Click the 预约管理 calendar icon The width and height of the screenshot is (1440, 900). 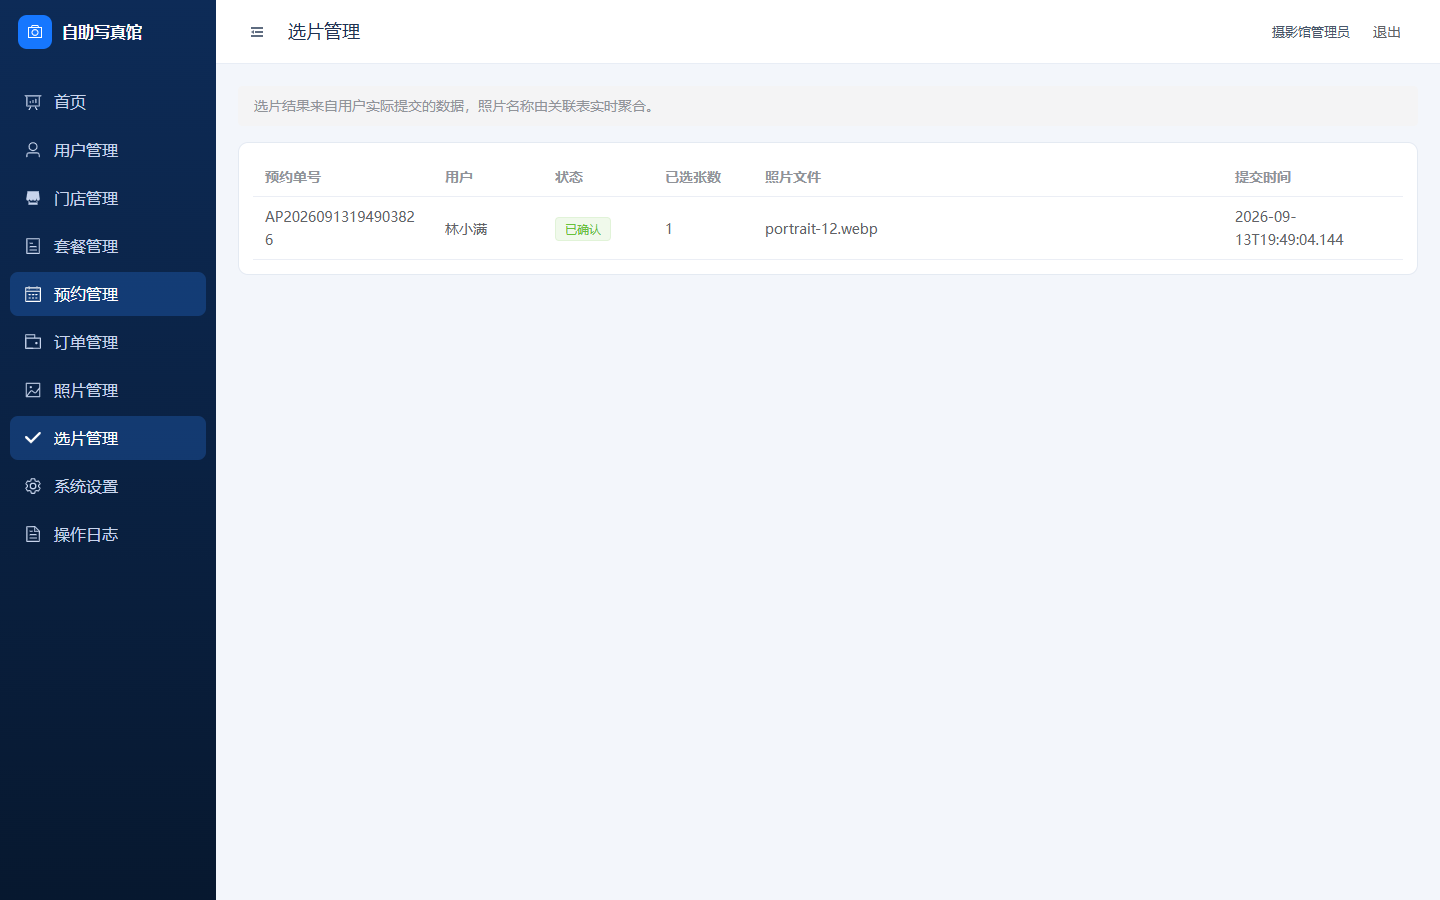coord(33,294)
